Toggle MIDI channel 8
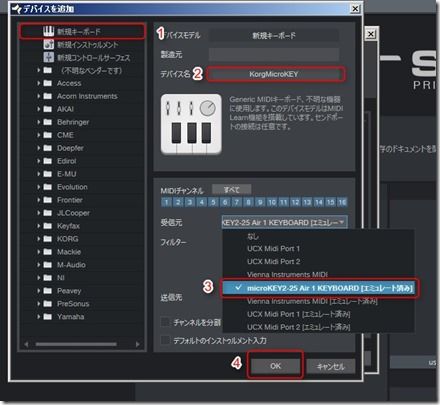 (248, 202)
